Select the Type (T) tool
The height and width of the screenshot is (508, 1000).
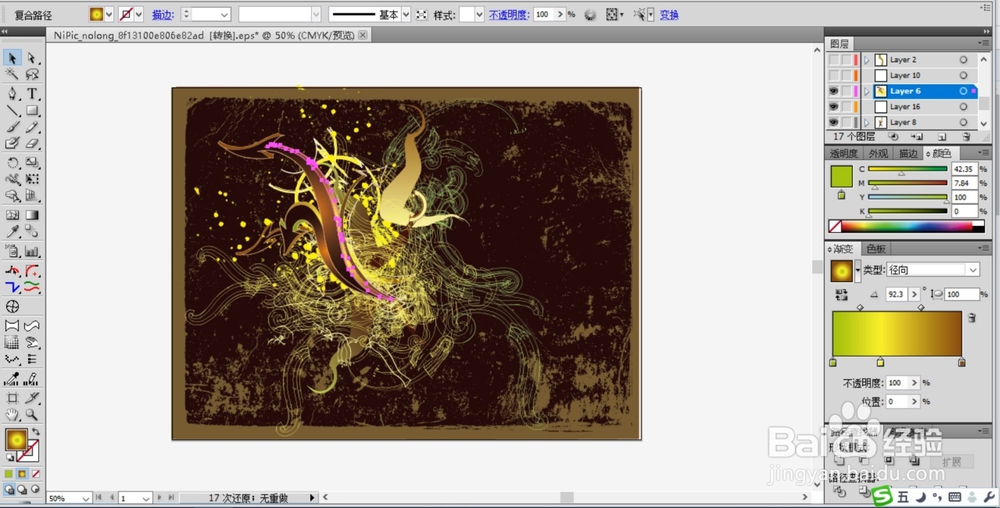[32, 94]
